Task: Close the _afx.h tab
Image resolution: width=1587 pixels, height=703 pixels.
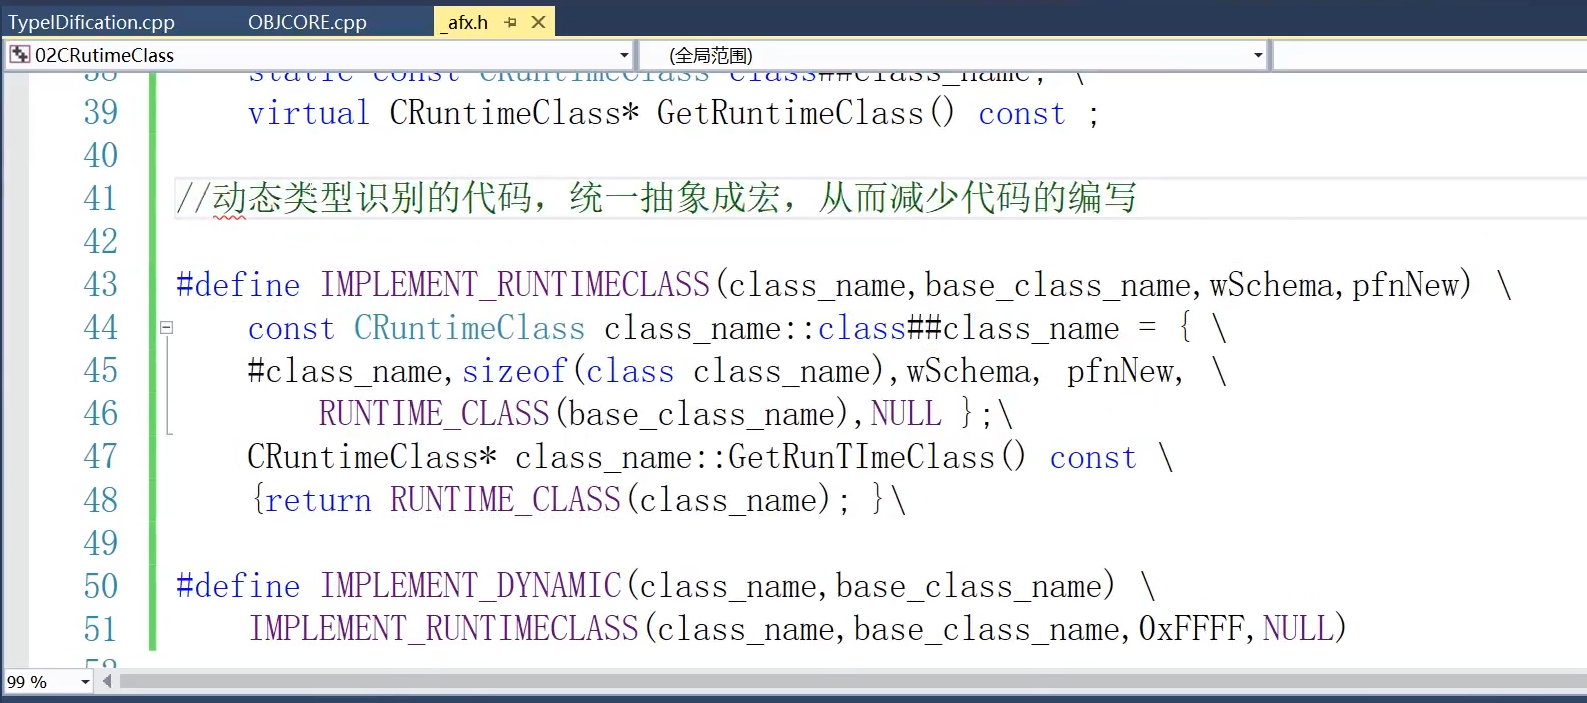Action: pyautogui.click(x=539, y=22)
